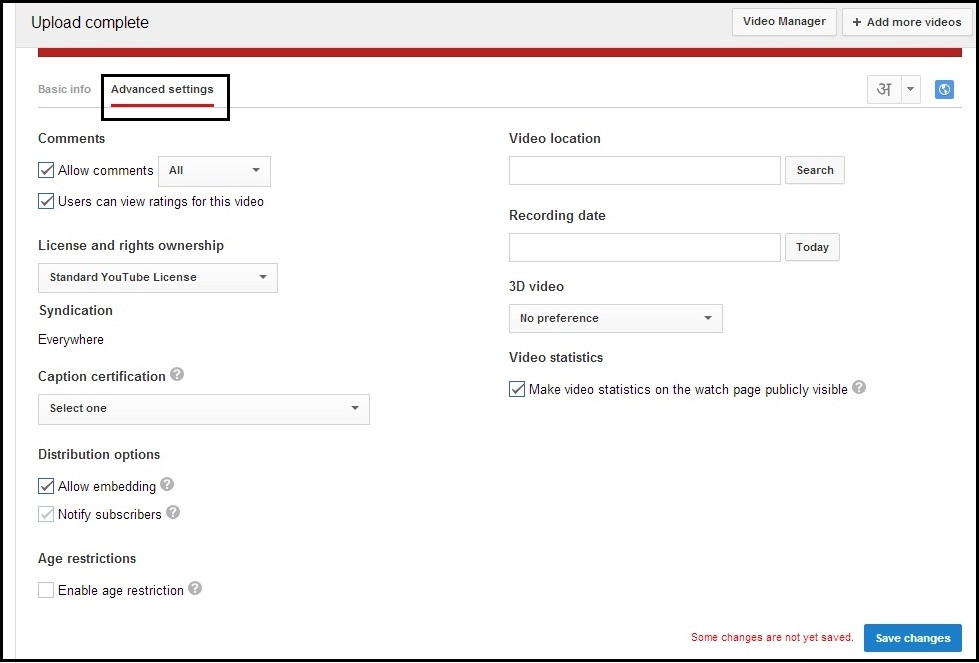Screen dimensions: 979x663
Task: Uncheck Allow comments
Action: [45, 170]
